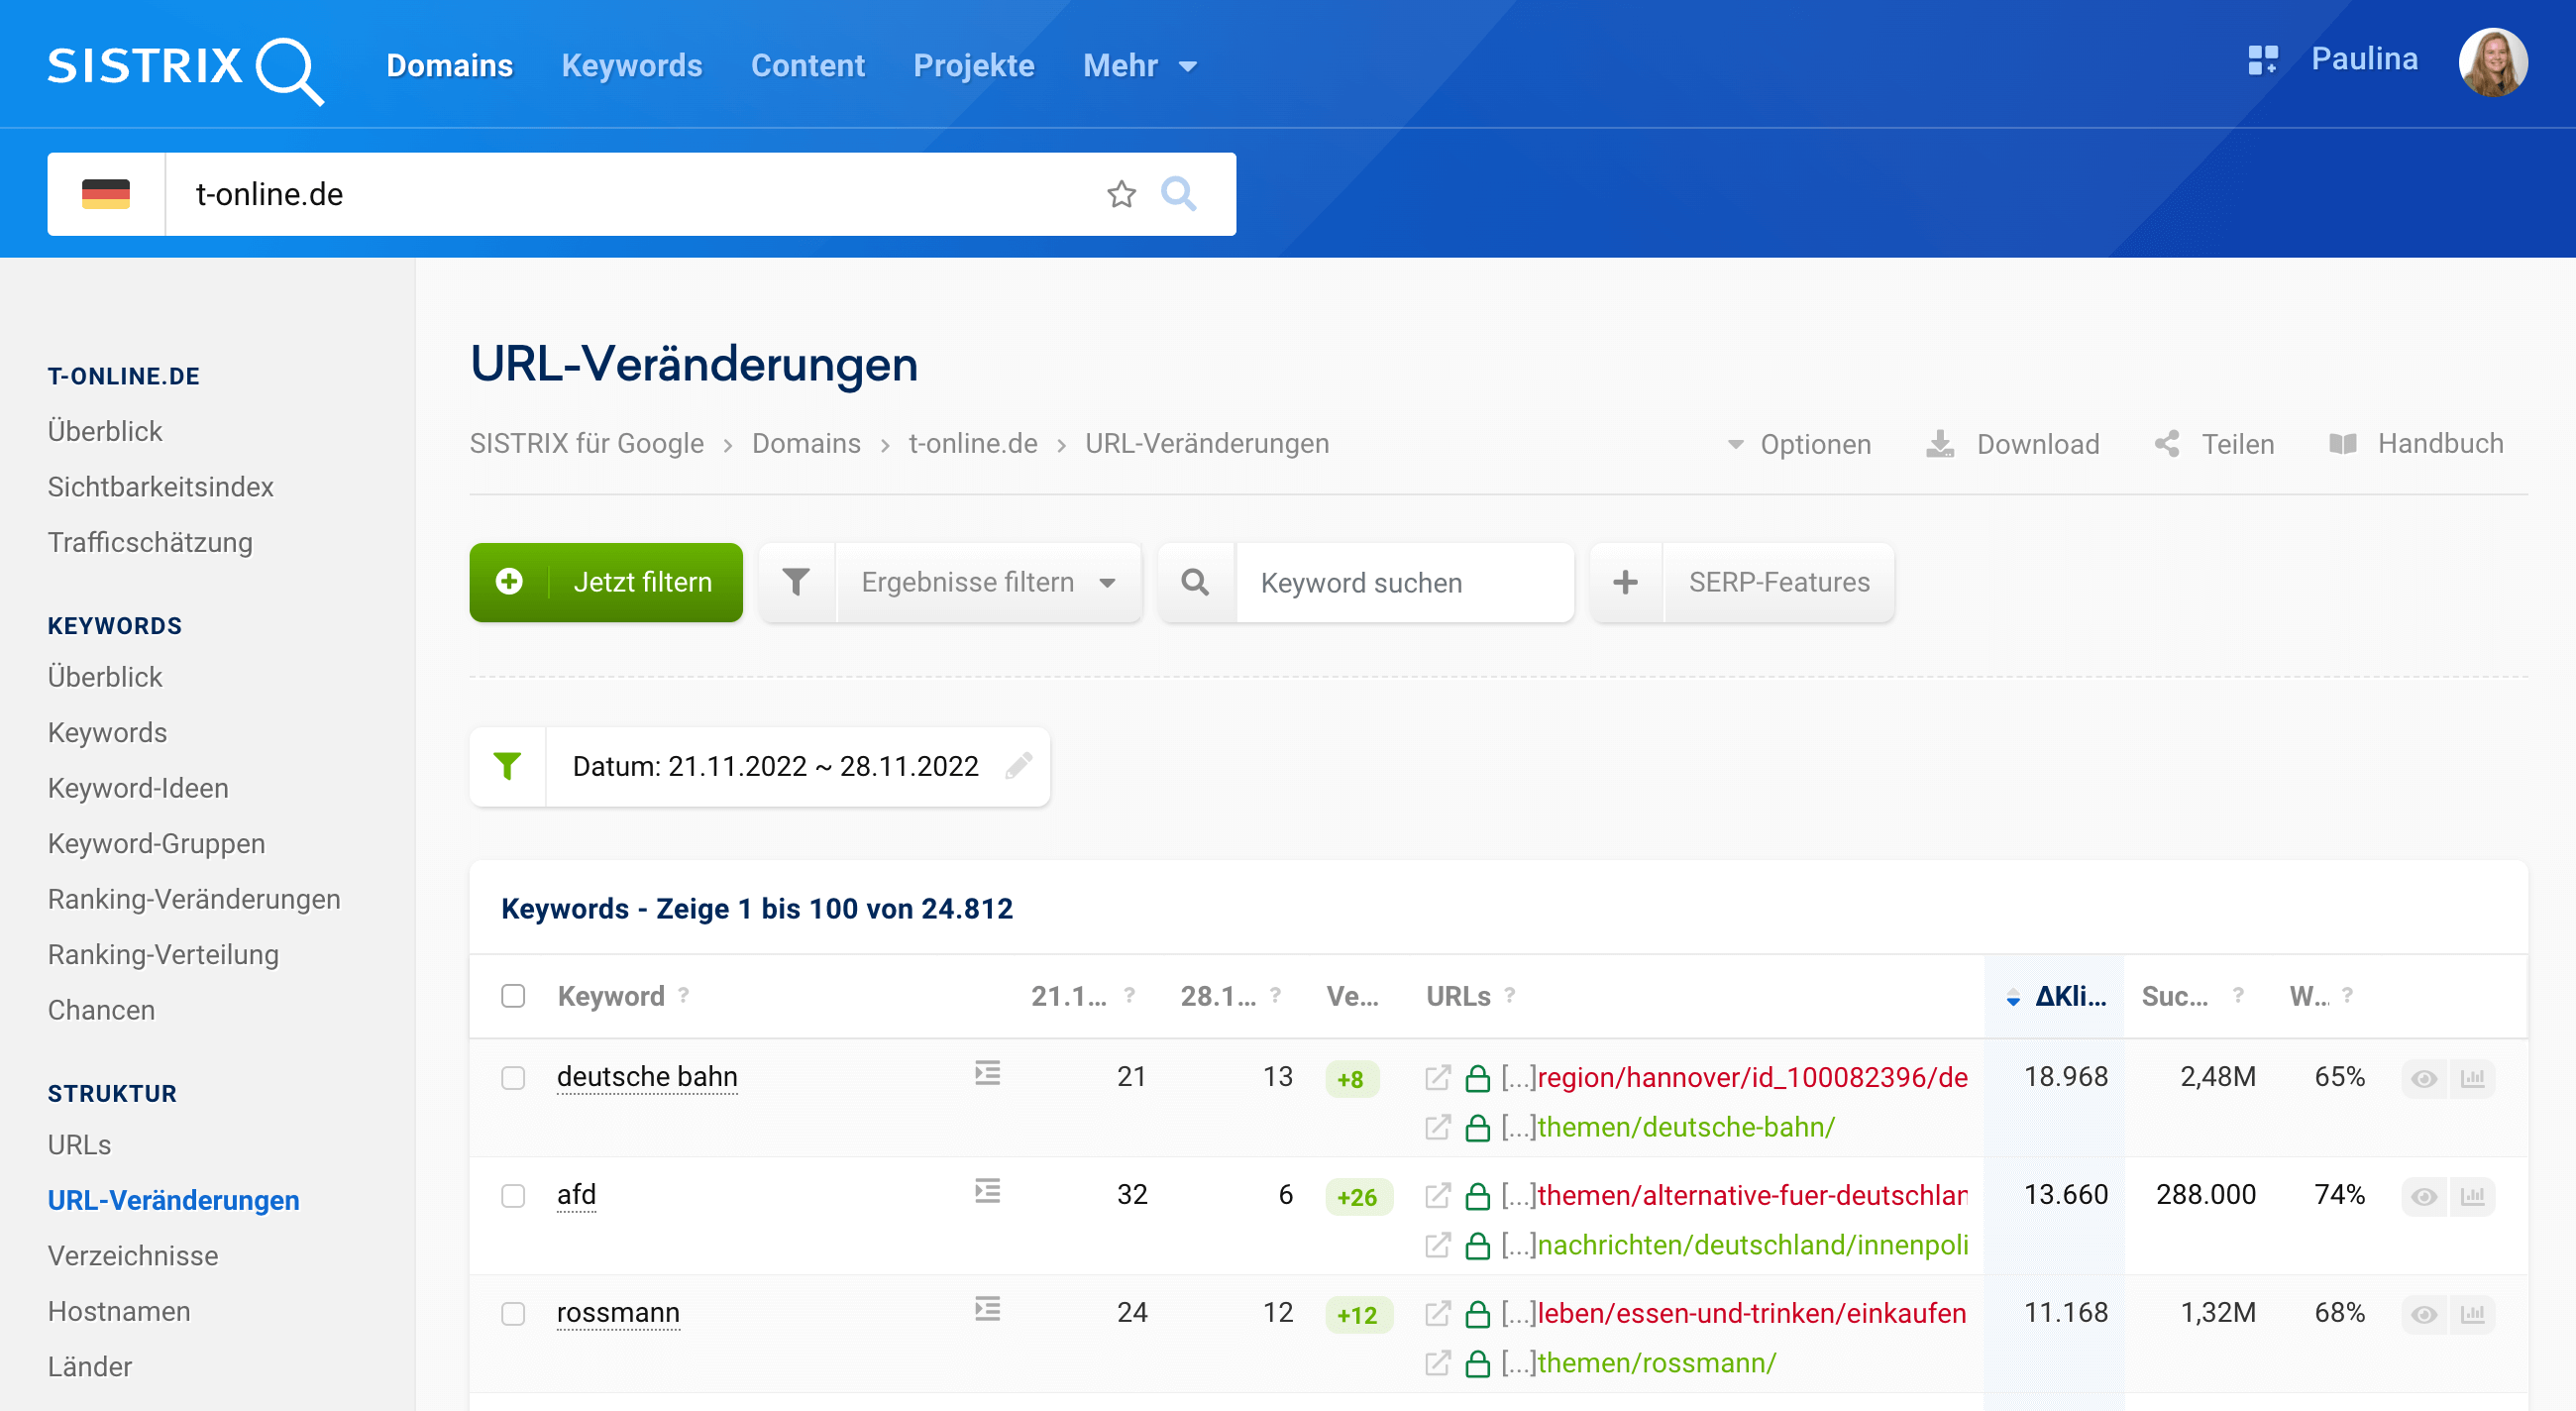Screen dimensions: 2576x1411
Task: Click the Keyword column help question mark
Action: (684, 995)
